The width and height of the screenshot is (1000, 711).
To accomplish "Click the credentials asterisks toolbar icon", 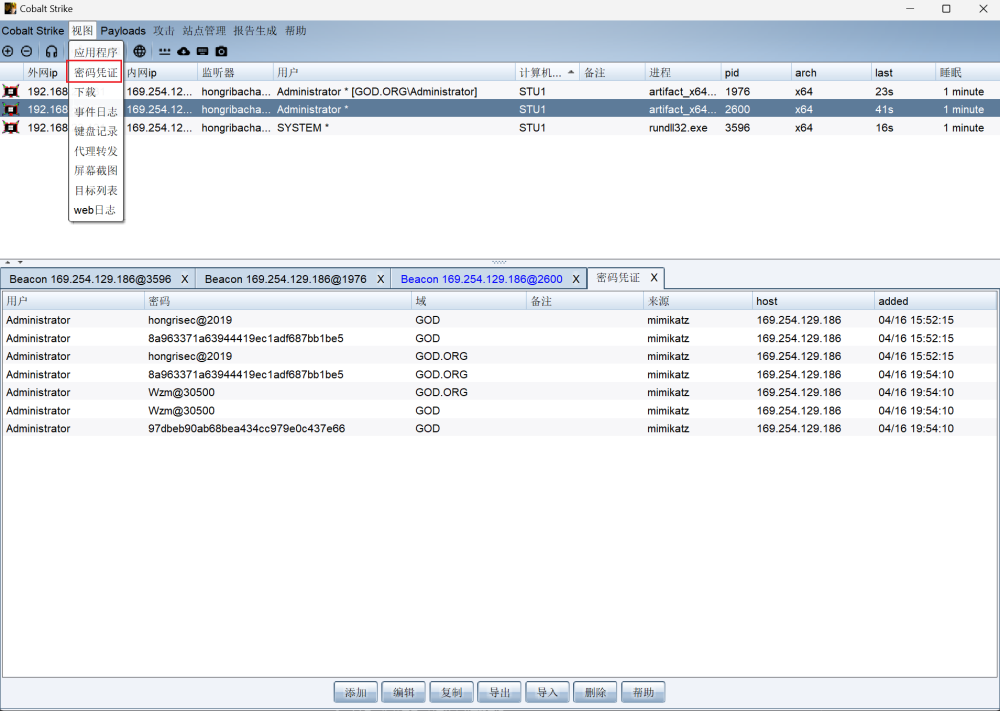I will pyautogui.click(x=164, y=51).
